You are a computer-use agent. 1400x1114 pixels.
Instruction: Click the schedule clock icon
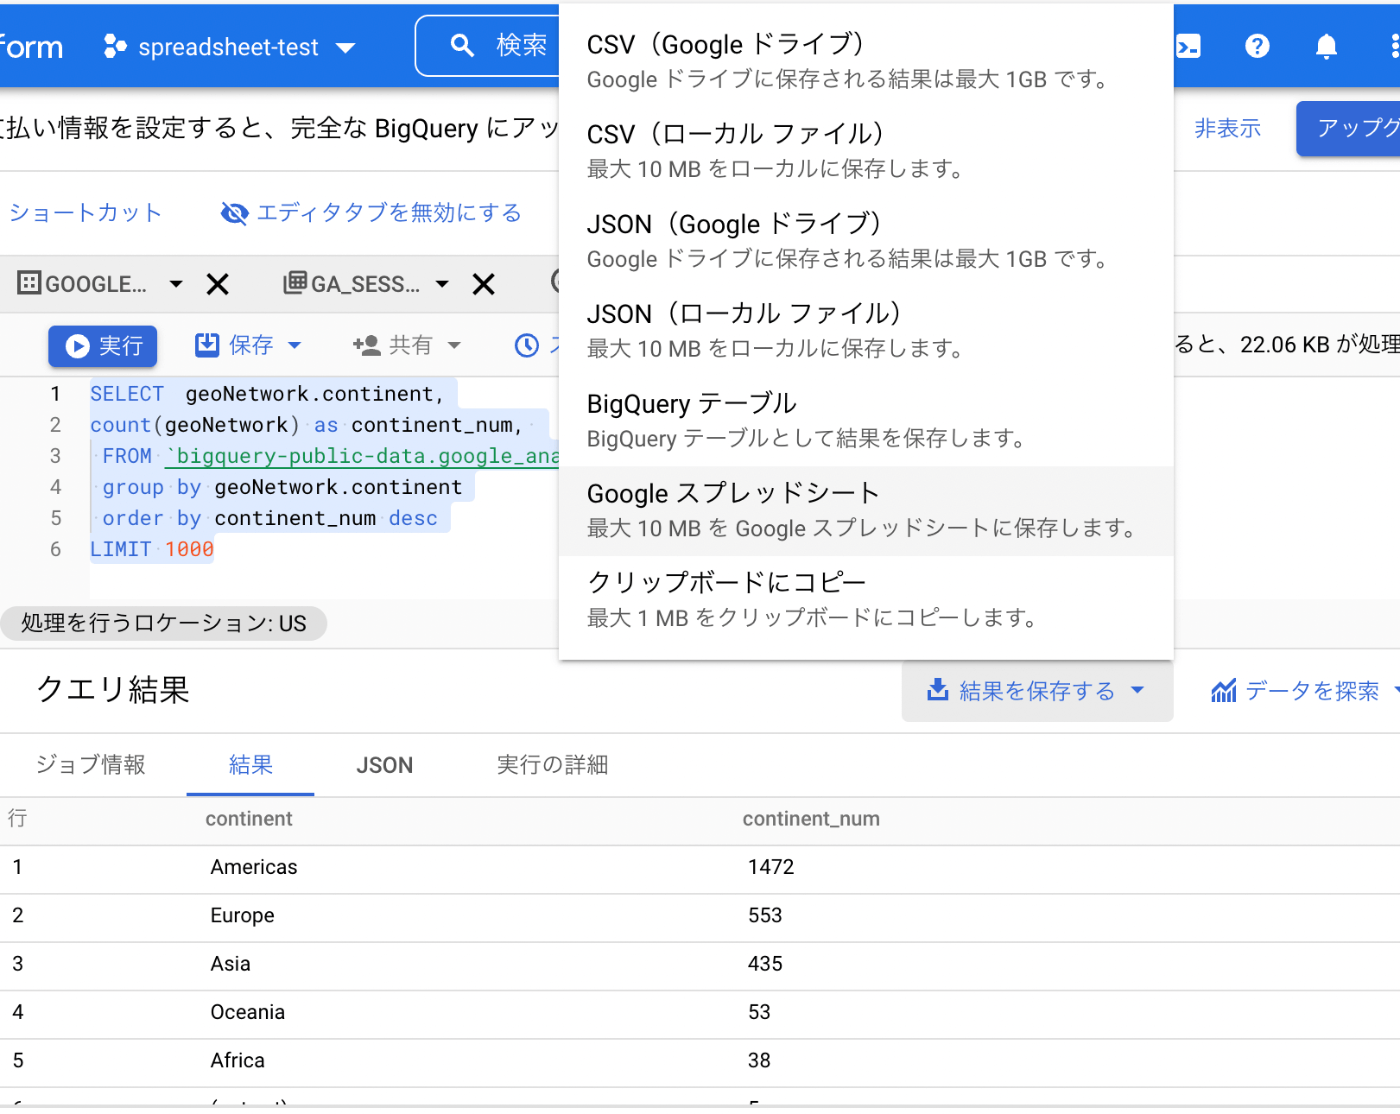click(x=526, y=346)
